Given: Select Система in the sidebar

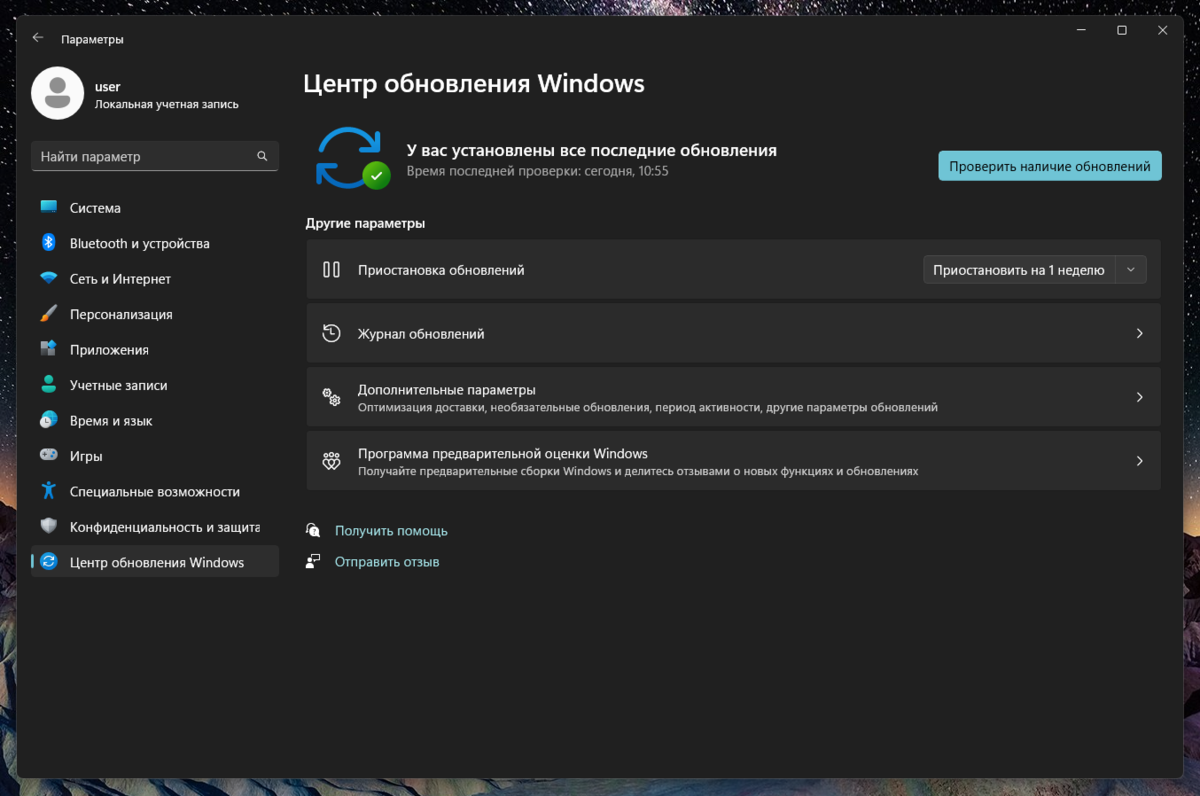Looking at the screenshot, I should [155, 208].
